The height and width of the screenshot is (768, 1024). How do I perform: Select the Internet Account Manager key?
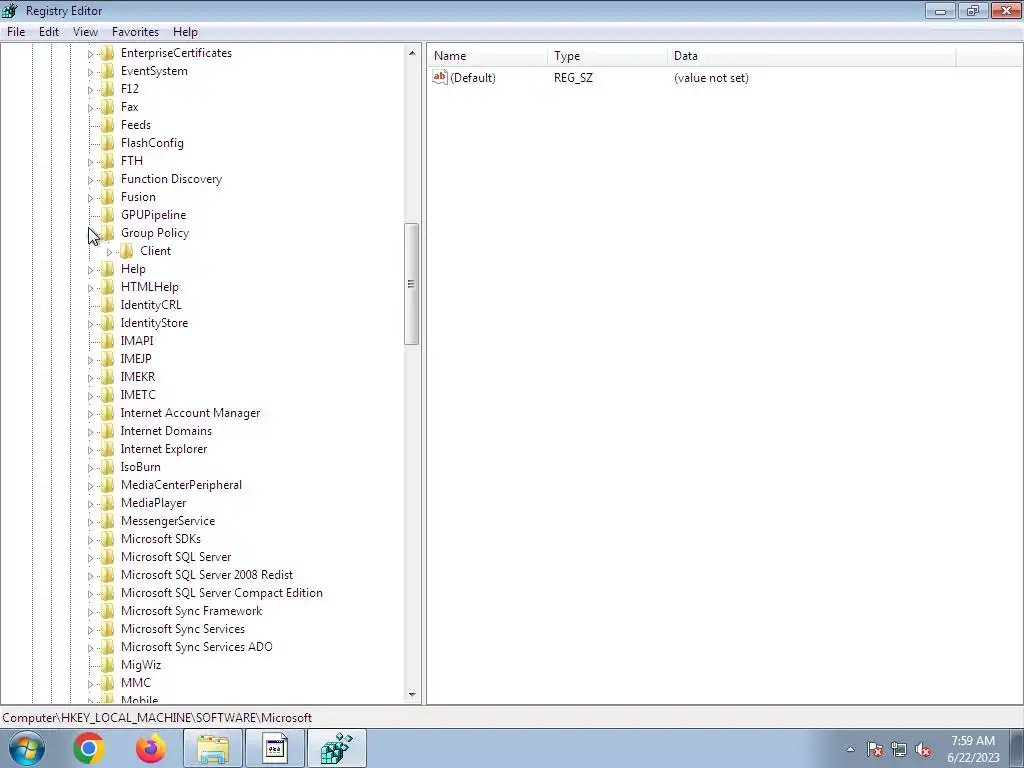click(x=190, y=413)
